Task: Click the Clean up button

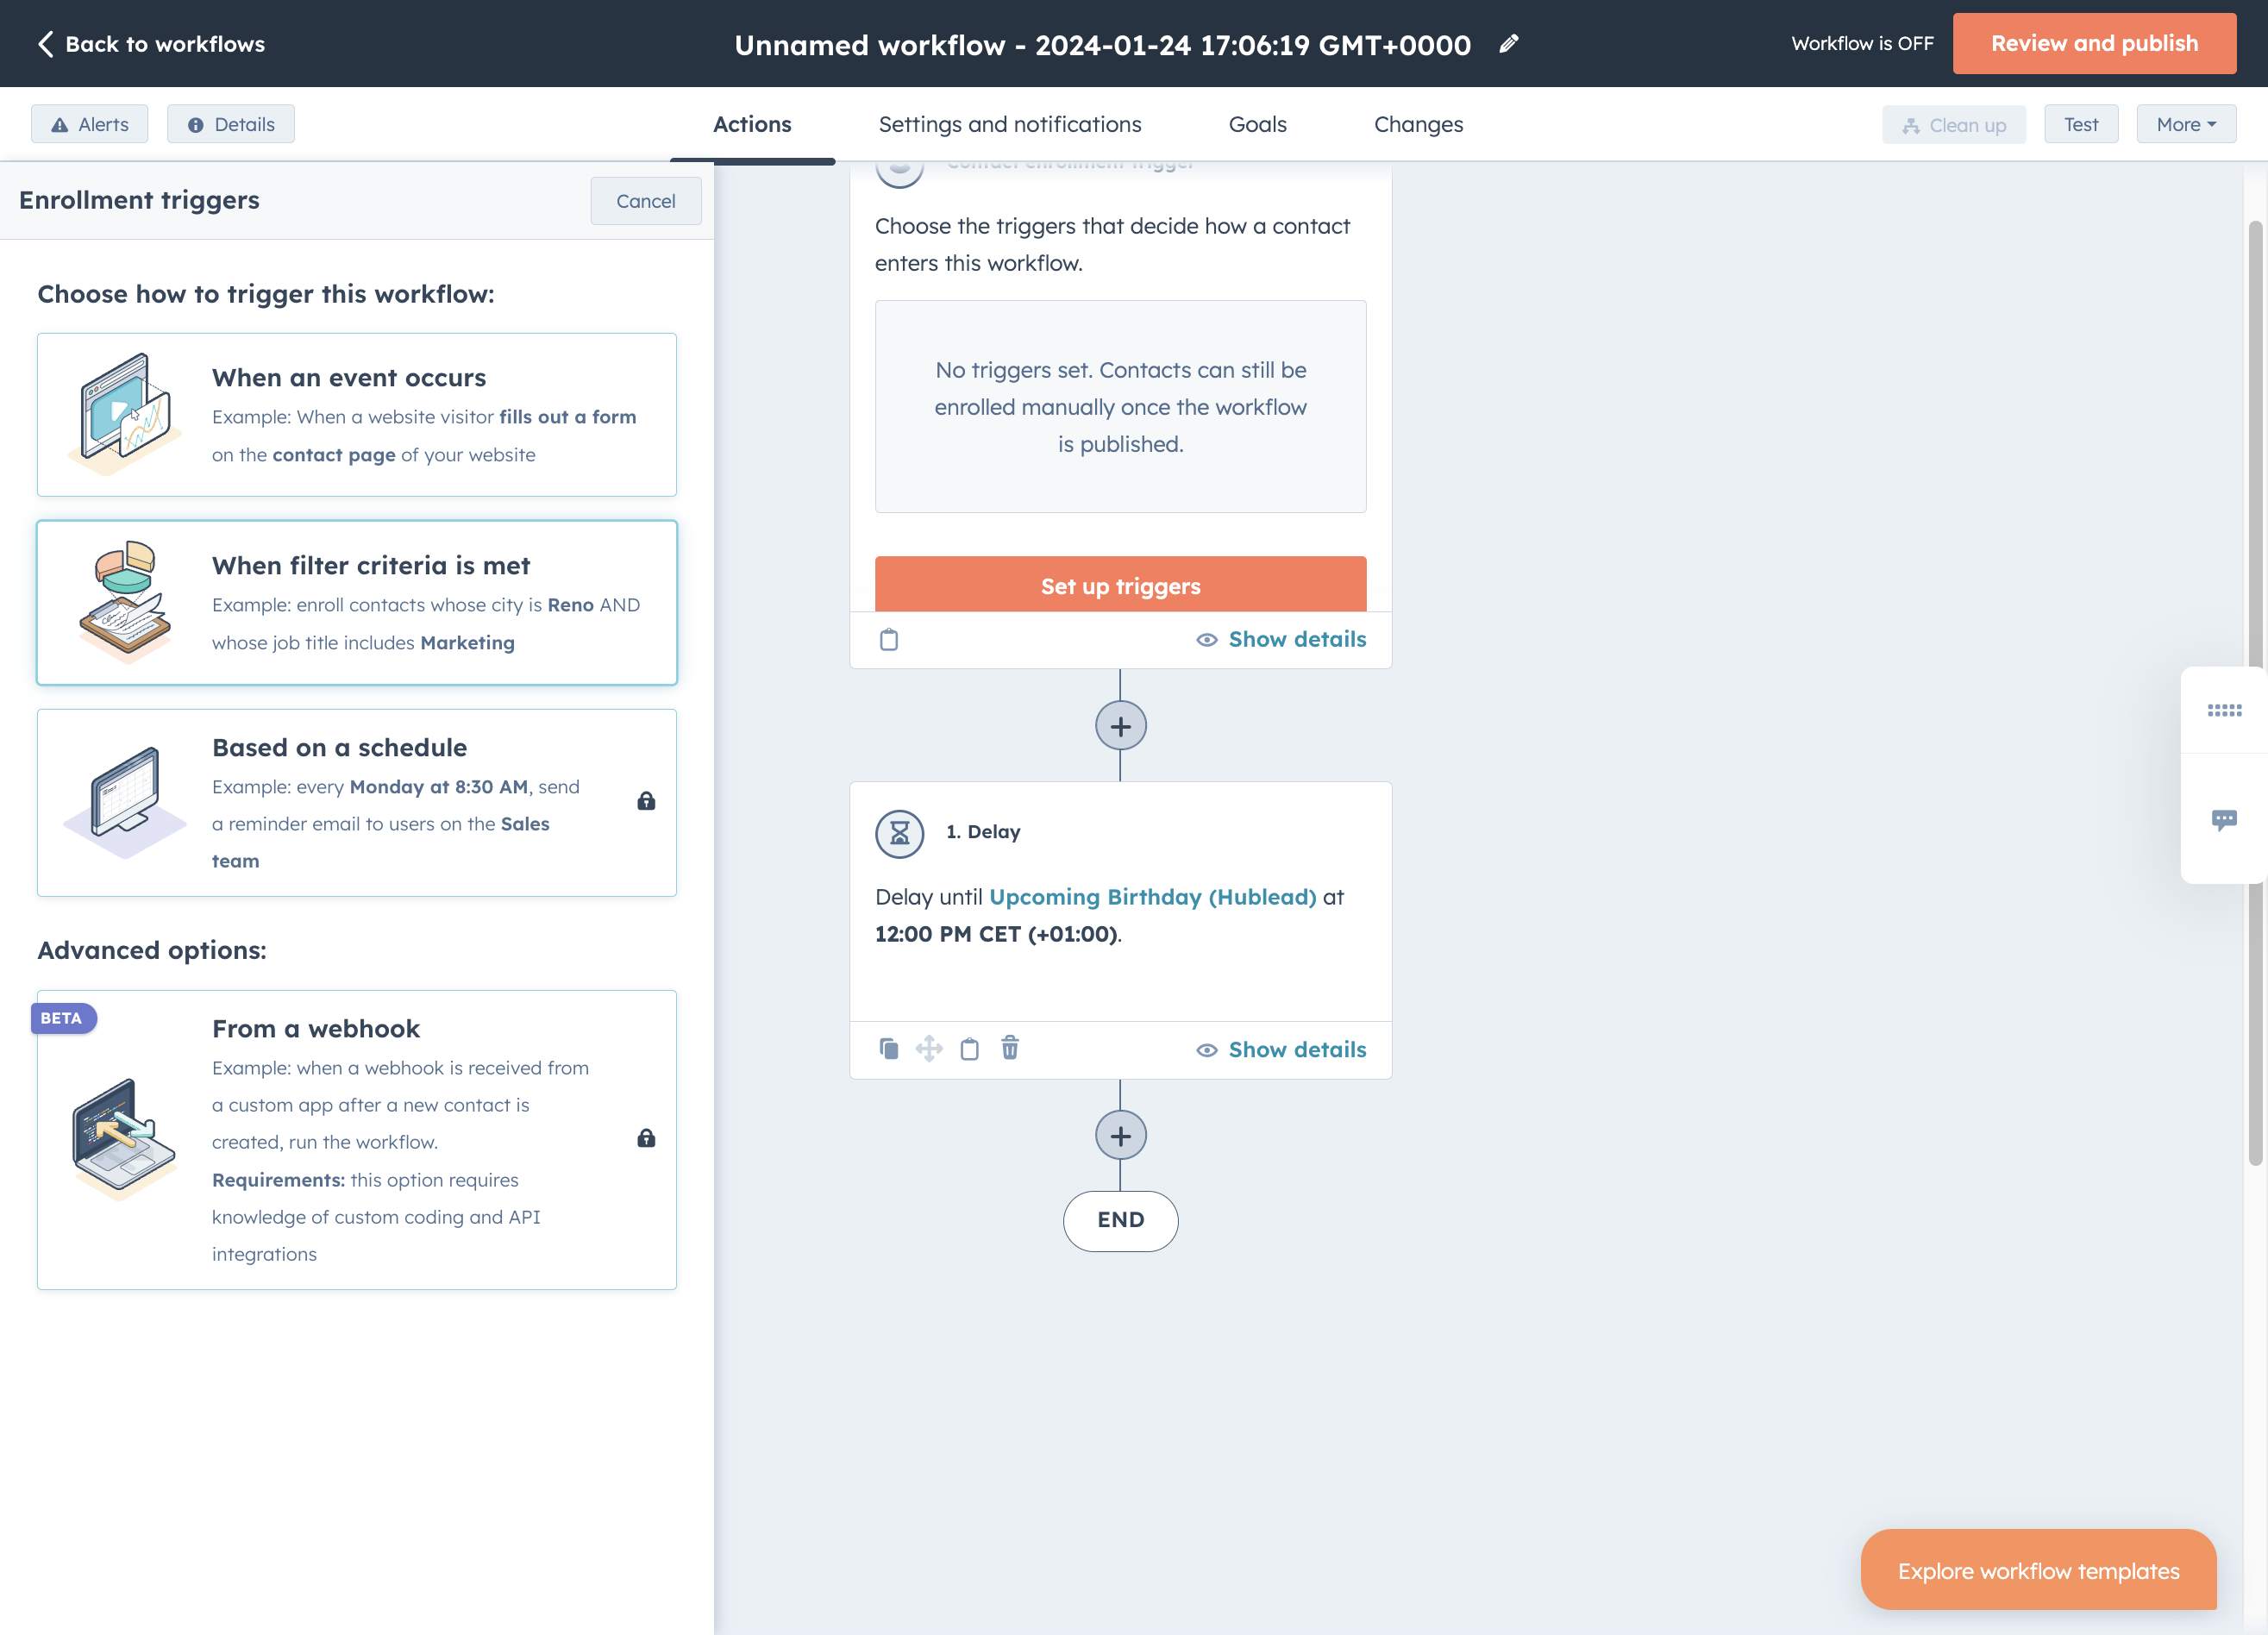Action: click(1954, 124)
